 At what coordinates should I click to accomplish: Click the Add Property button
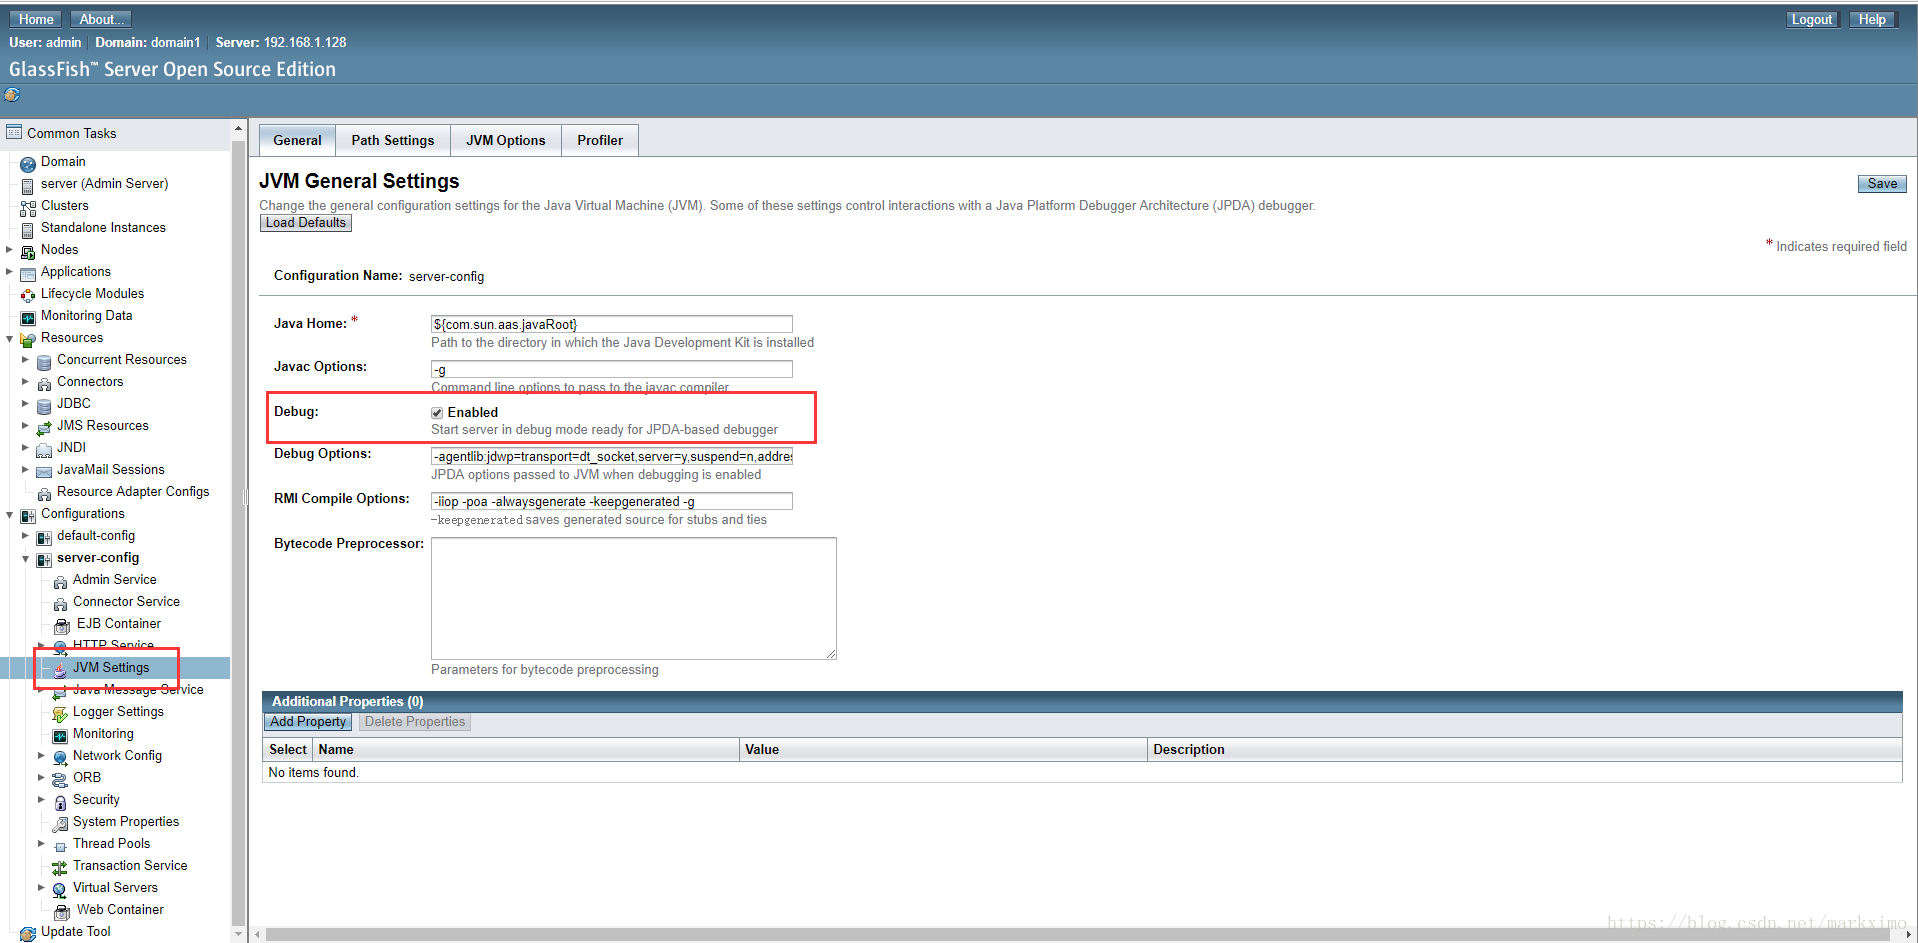(x=308, y=722)
